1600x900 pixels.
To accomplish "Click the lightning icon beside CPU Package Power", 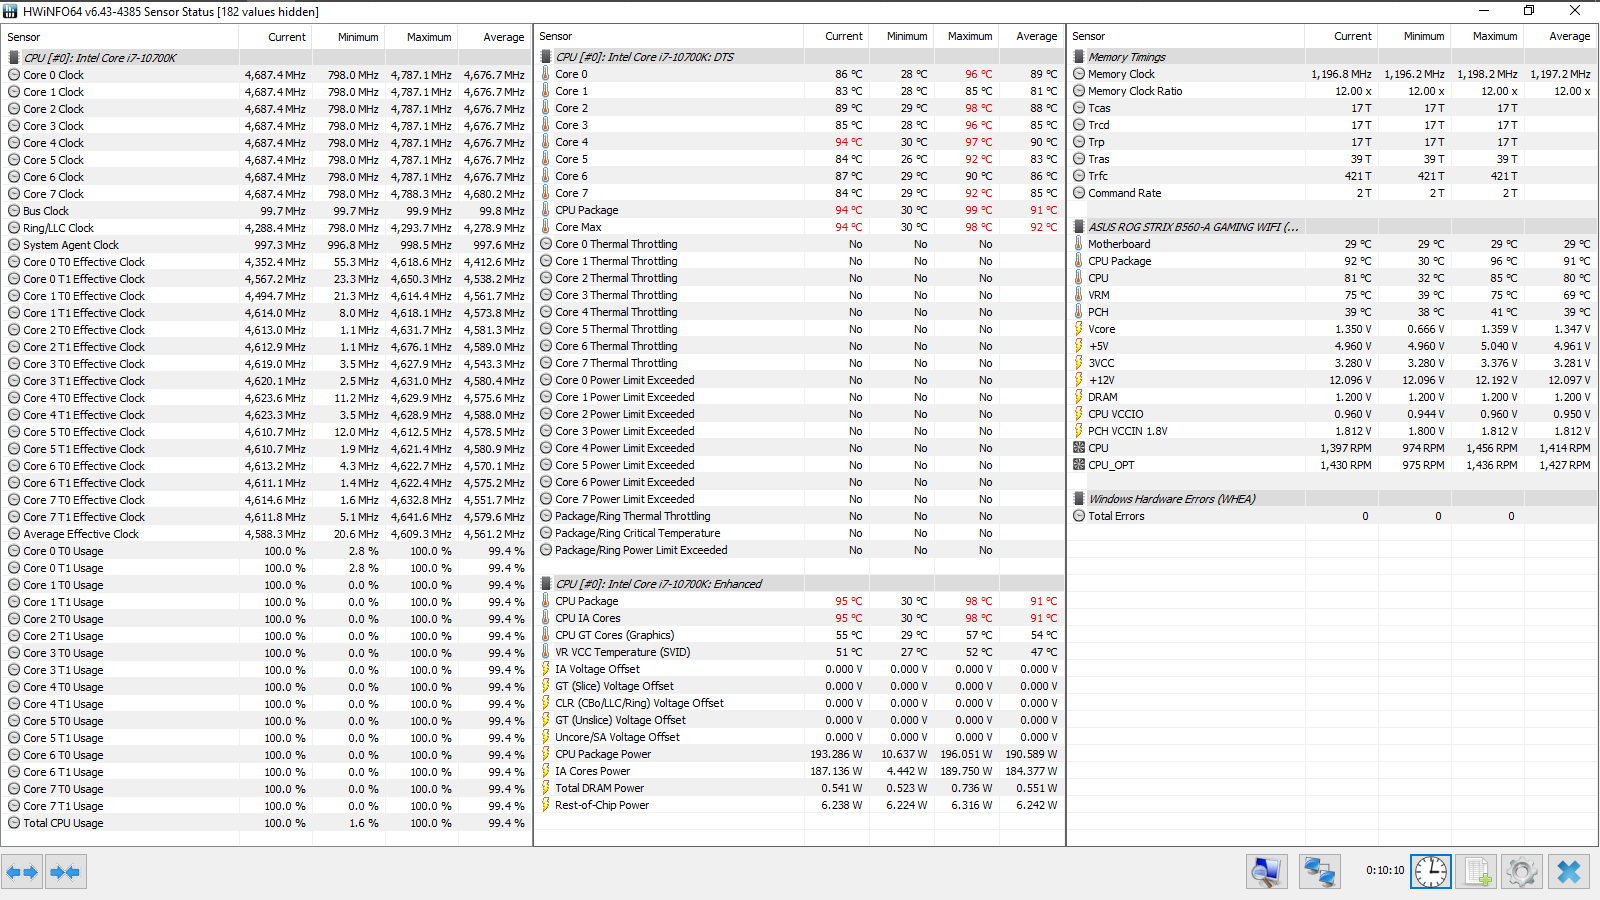I will [546, 754].
